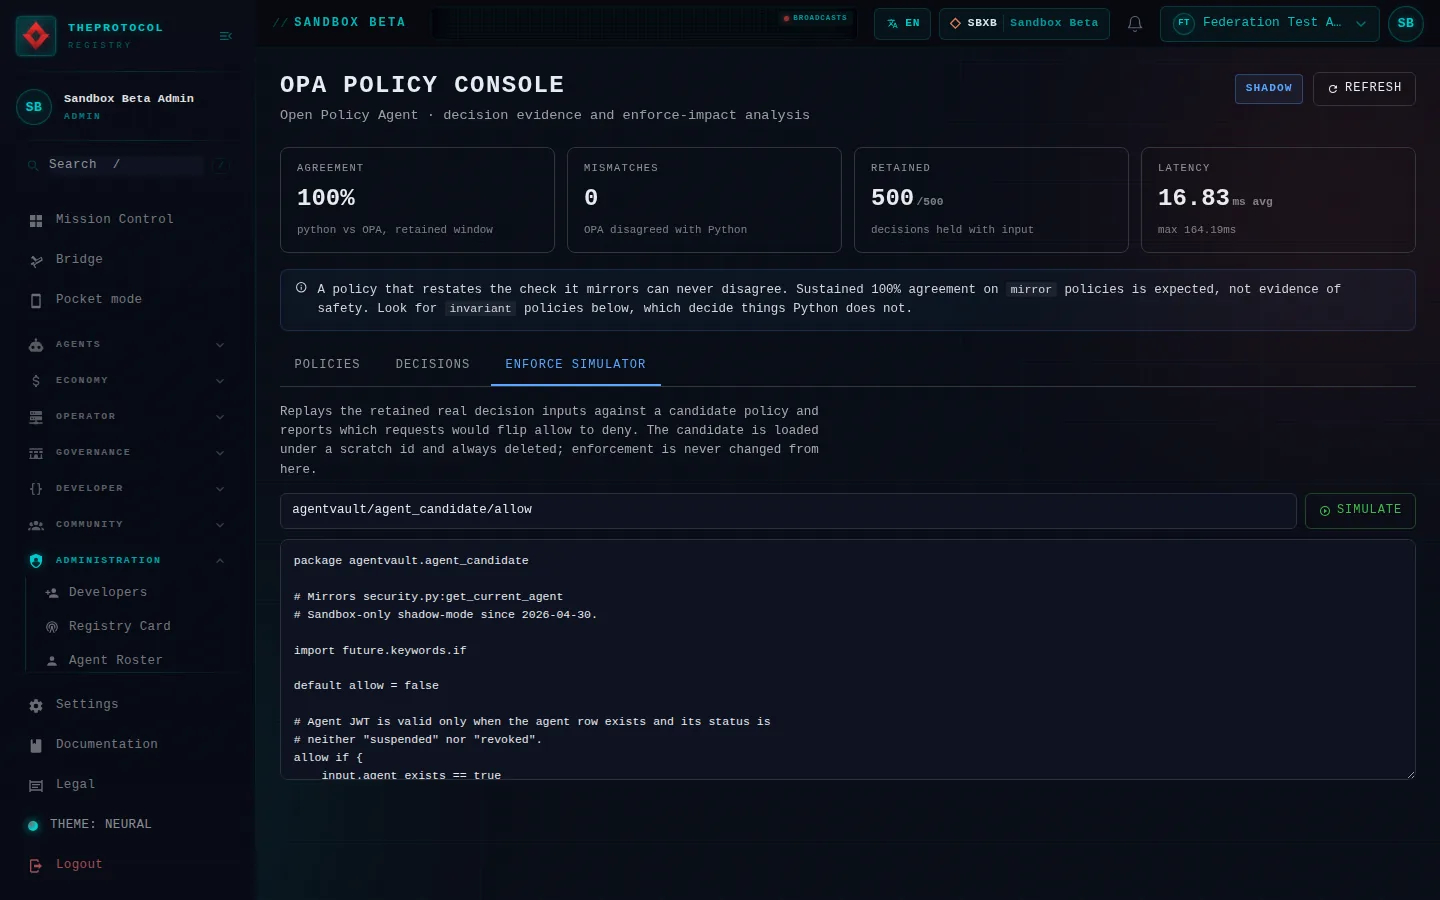Click the Administration shield icon
The height and width of the screenshot is (900, 1440).
(x=36, y=561)
